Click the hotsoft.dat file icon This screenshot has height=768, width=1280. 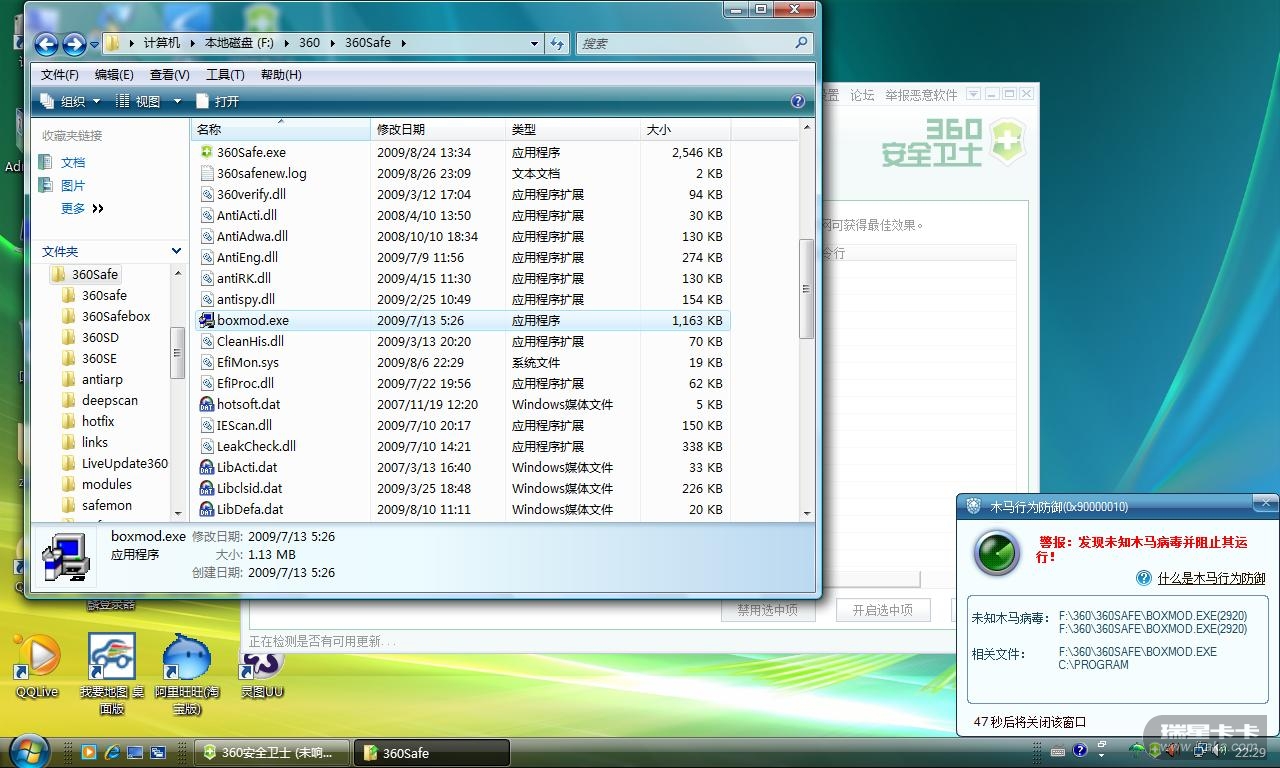(207, 404)
